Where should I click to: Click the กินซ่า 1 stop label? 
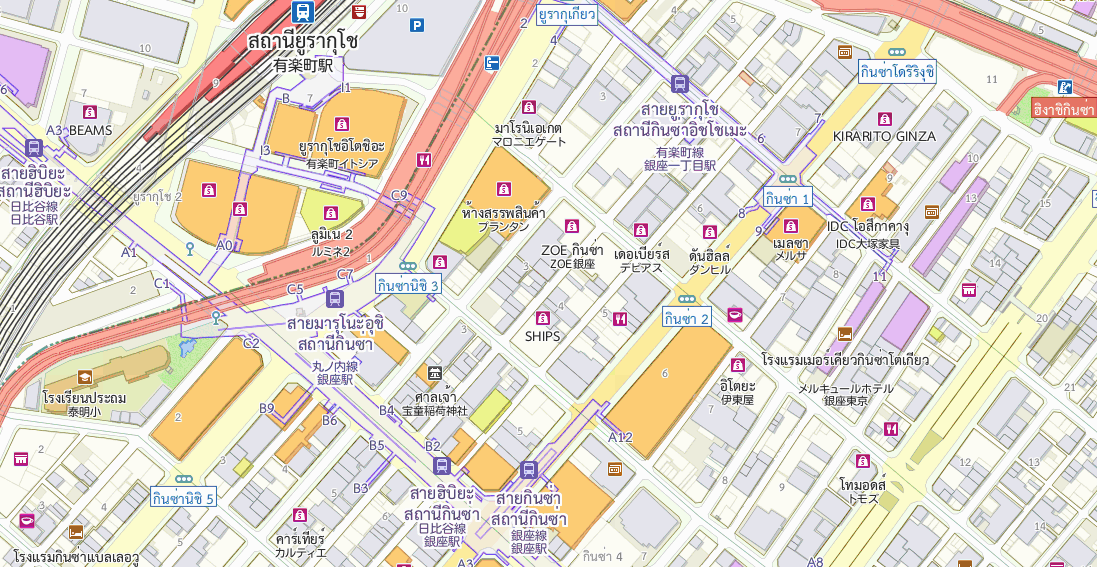pos(788,199)
